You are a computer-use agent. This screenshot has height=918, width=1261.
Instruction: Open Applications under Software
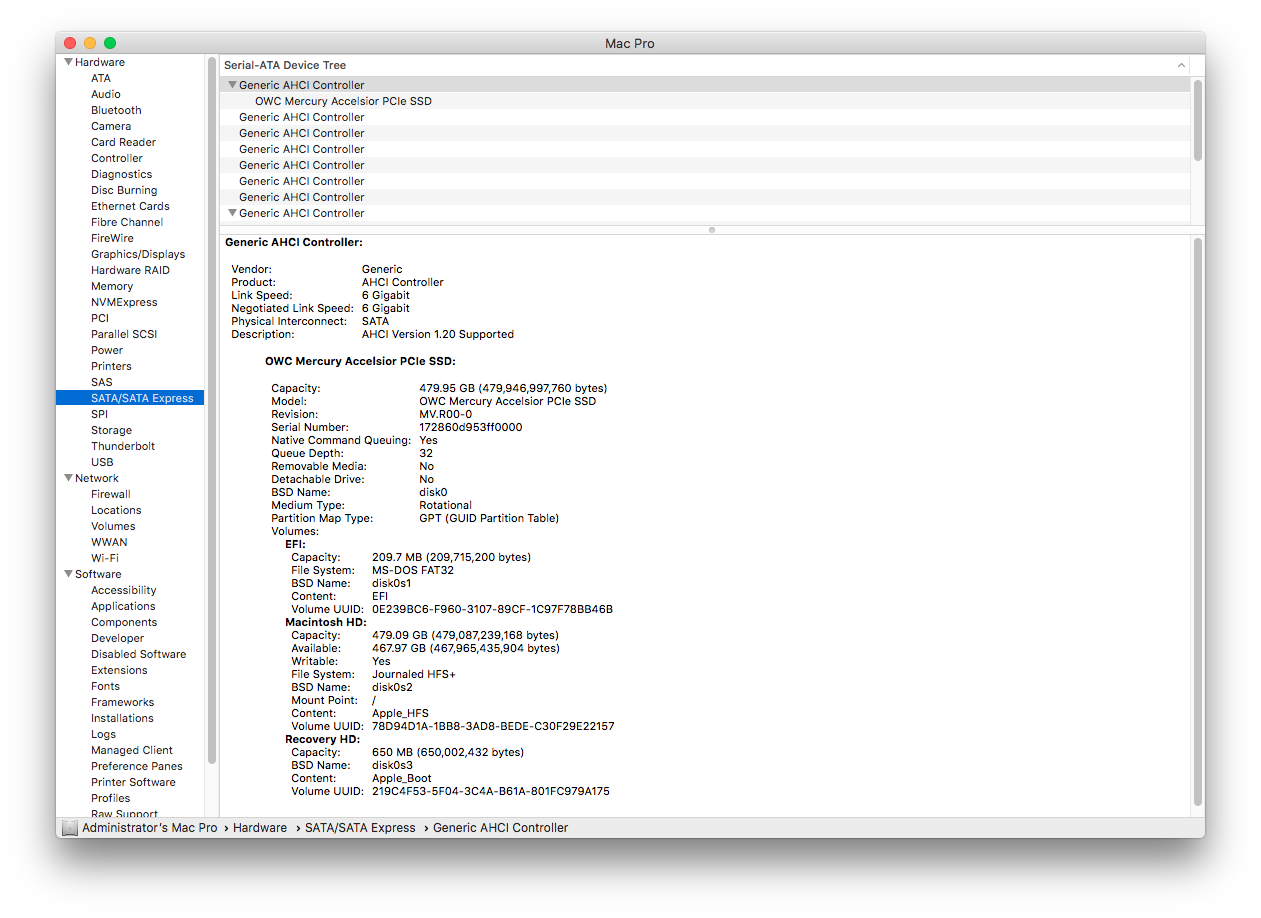(x=123, y=606)
